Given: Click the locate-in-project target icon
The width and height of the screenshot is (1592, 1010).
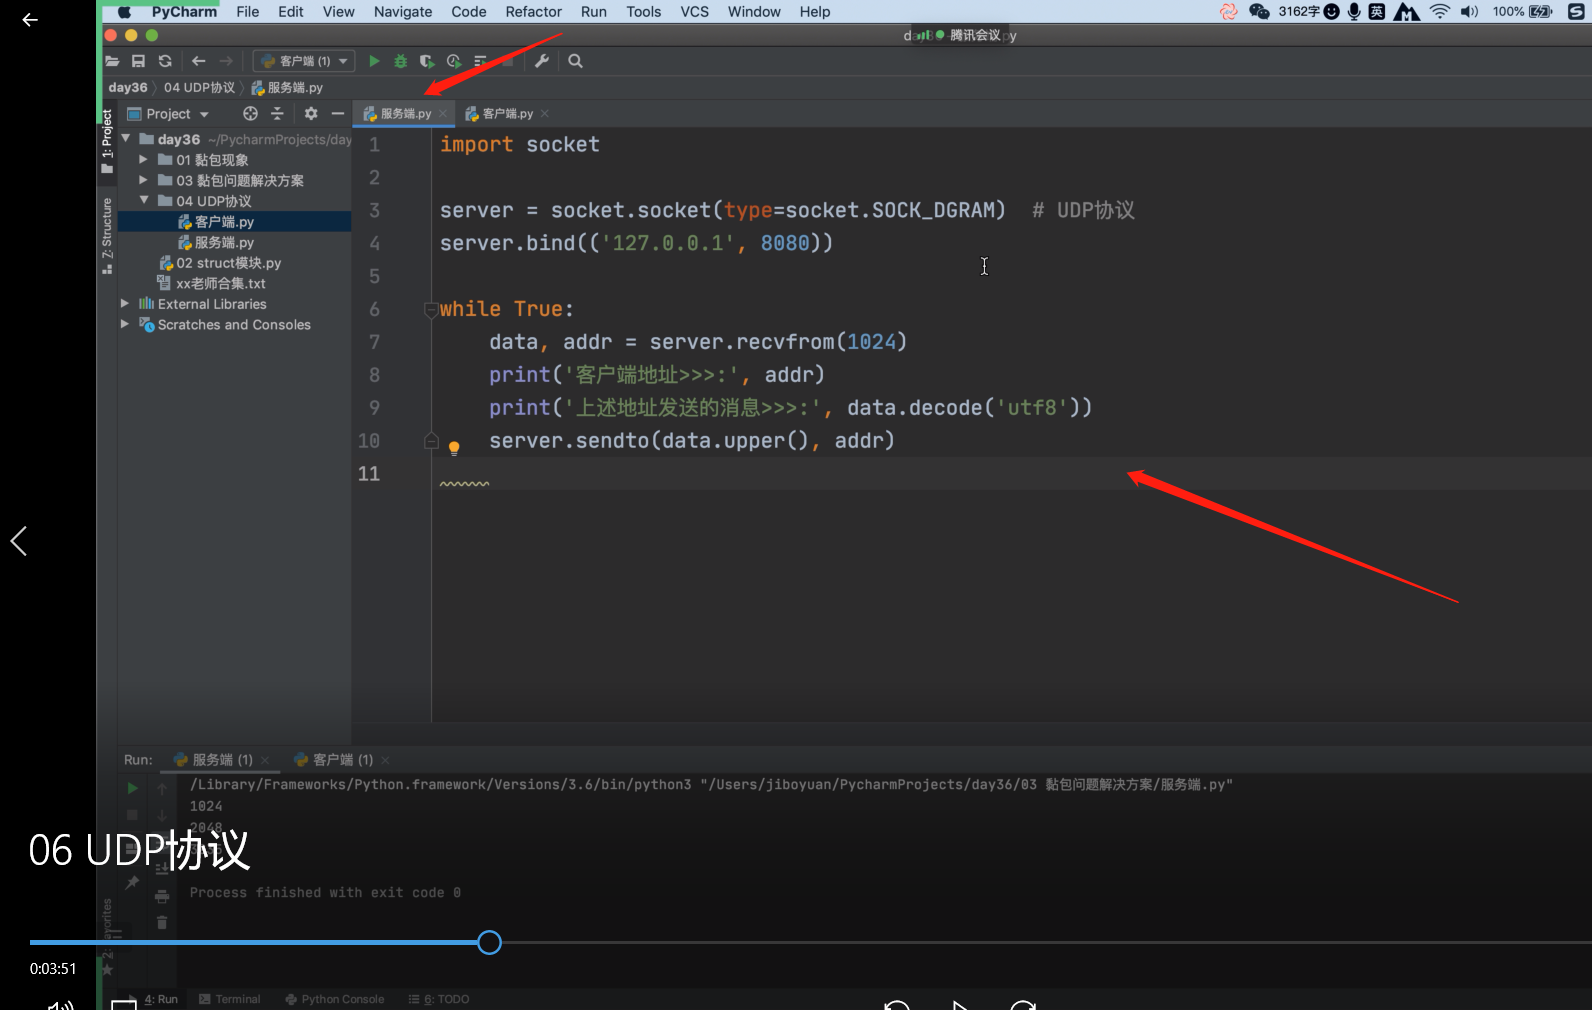Looking at the screenshot, I should 250,114.
